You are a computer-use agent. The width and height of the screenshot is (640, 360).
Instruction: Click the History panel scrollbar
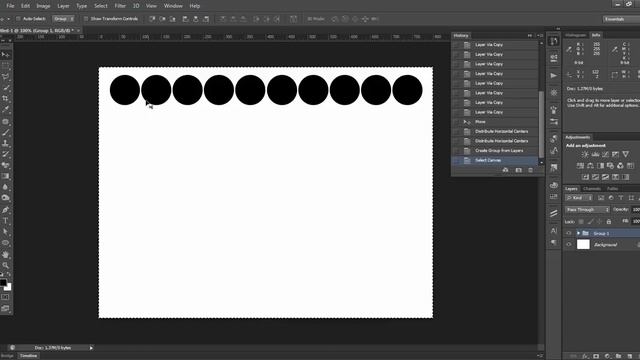(541, 124)
